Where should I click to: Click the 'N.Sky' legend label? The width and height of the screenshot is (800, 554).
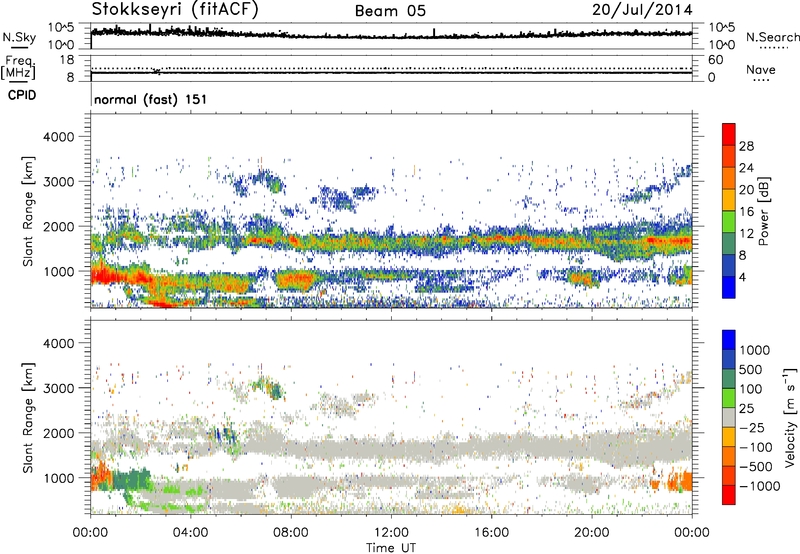[x=19, y=37]
